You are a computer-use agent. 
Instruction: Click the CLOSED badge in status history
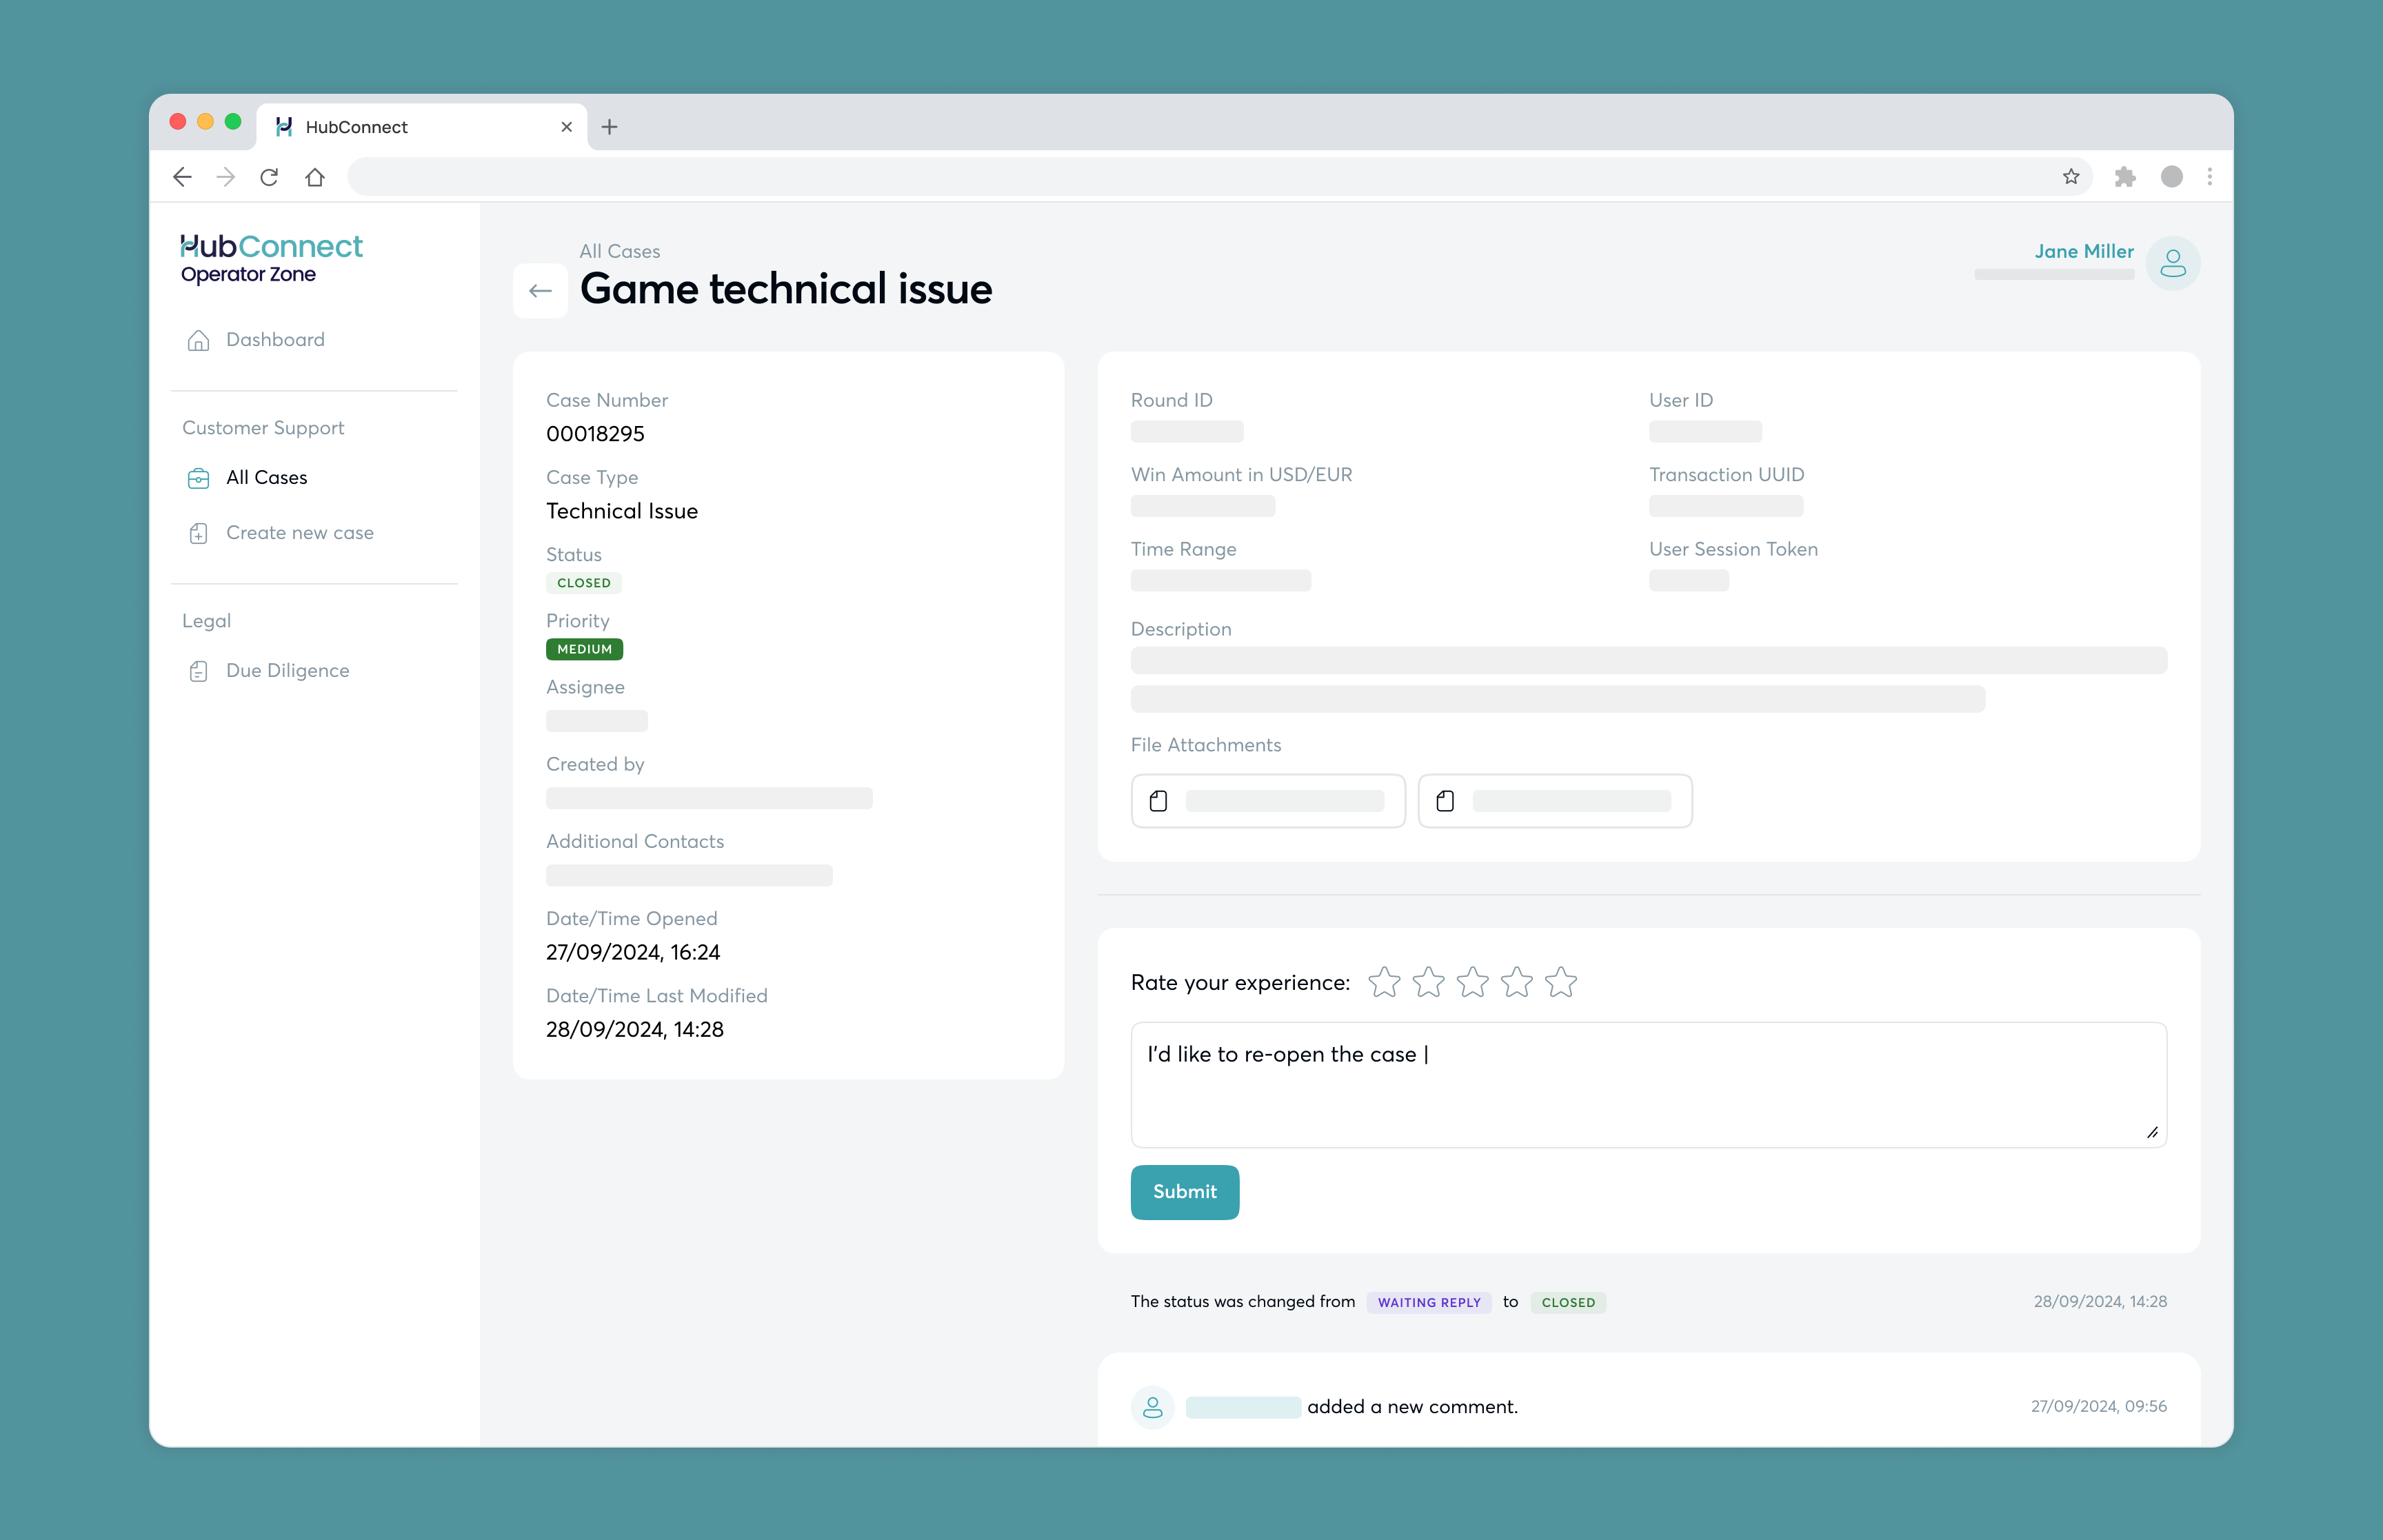(x=1568, y=1302)
